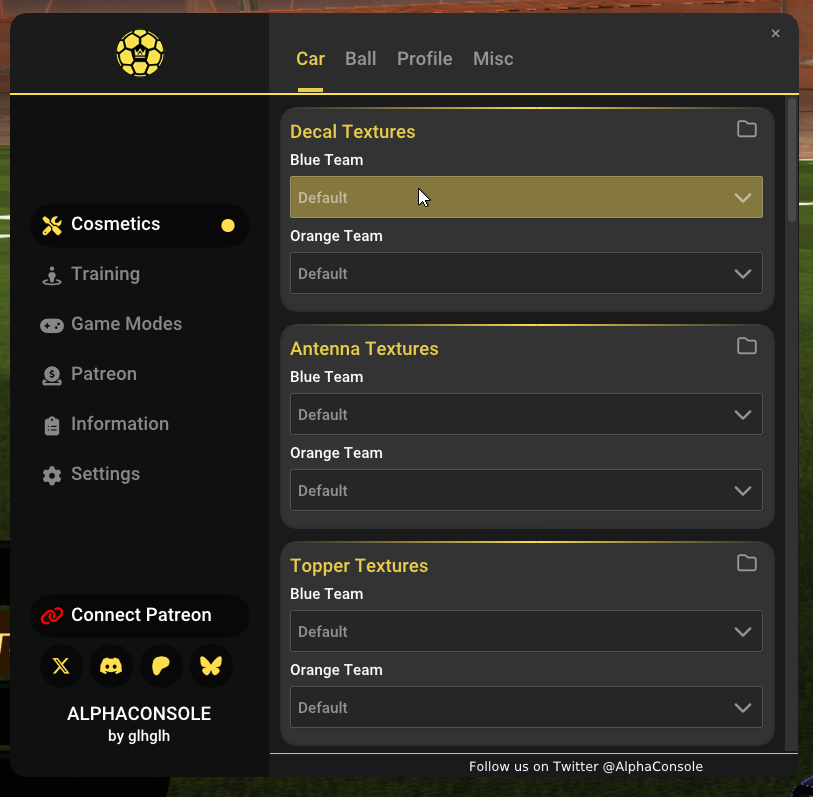Image resolution: width=813 pixels, height=797 pixels.
Task: Open the Antenna Textures Orange Team dropdown
Action: 526,490
